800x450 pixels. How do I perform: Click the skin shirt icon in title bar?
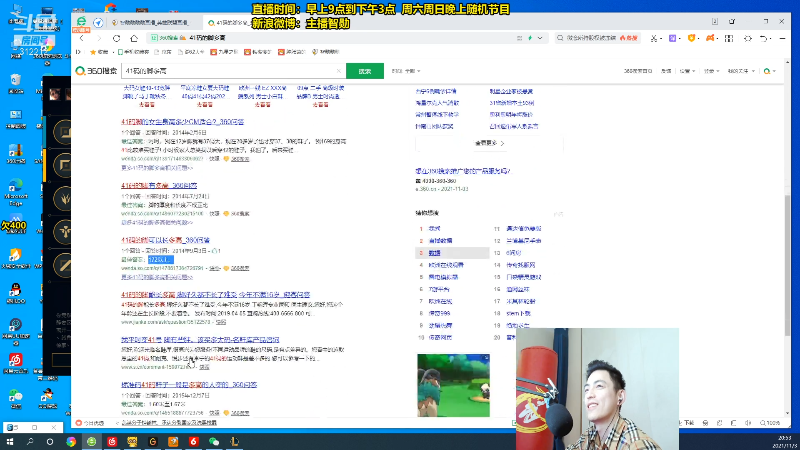tap(732, 21)
